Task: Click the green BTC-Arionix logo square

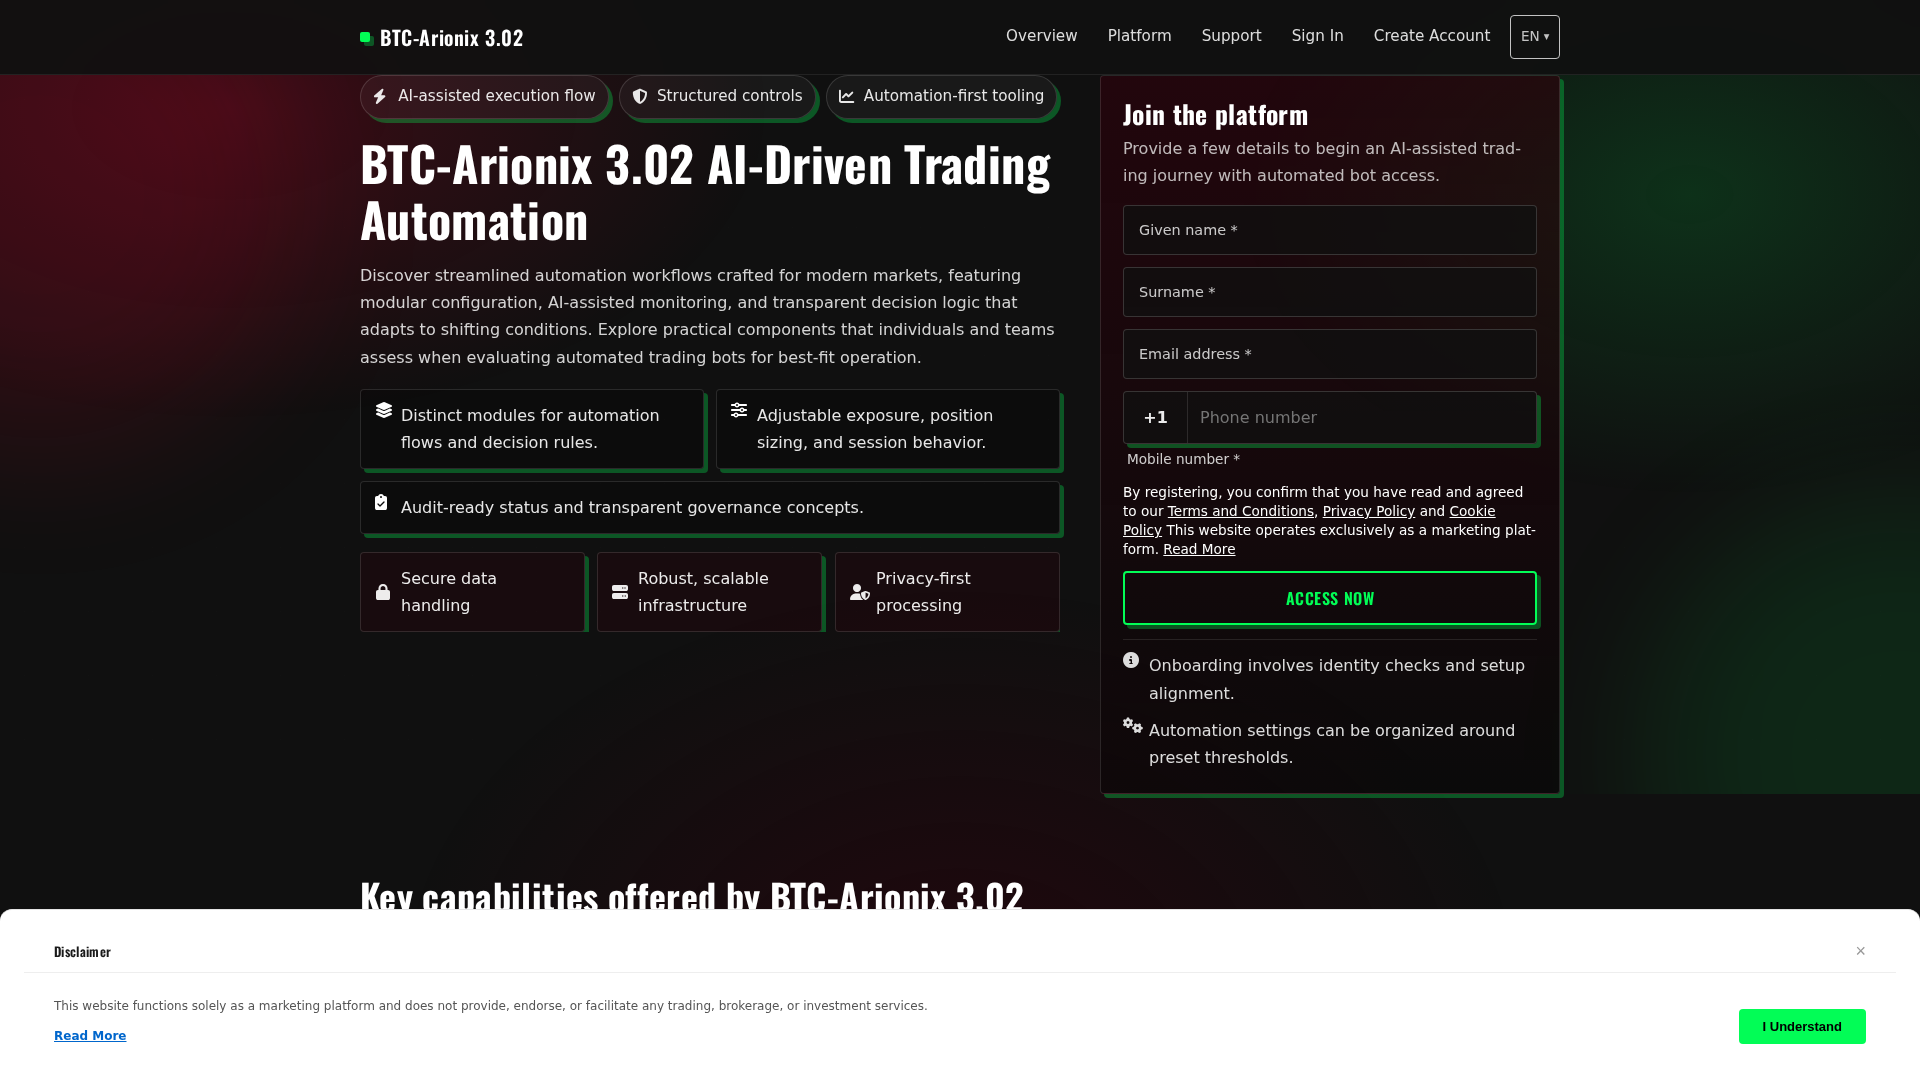Action: point(367,38)
